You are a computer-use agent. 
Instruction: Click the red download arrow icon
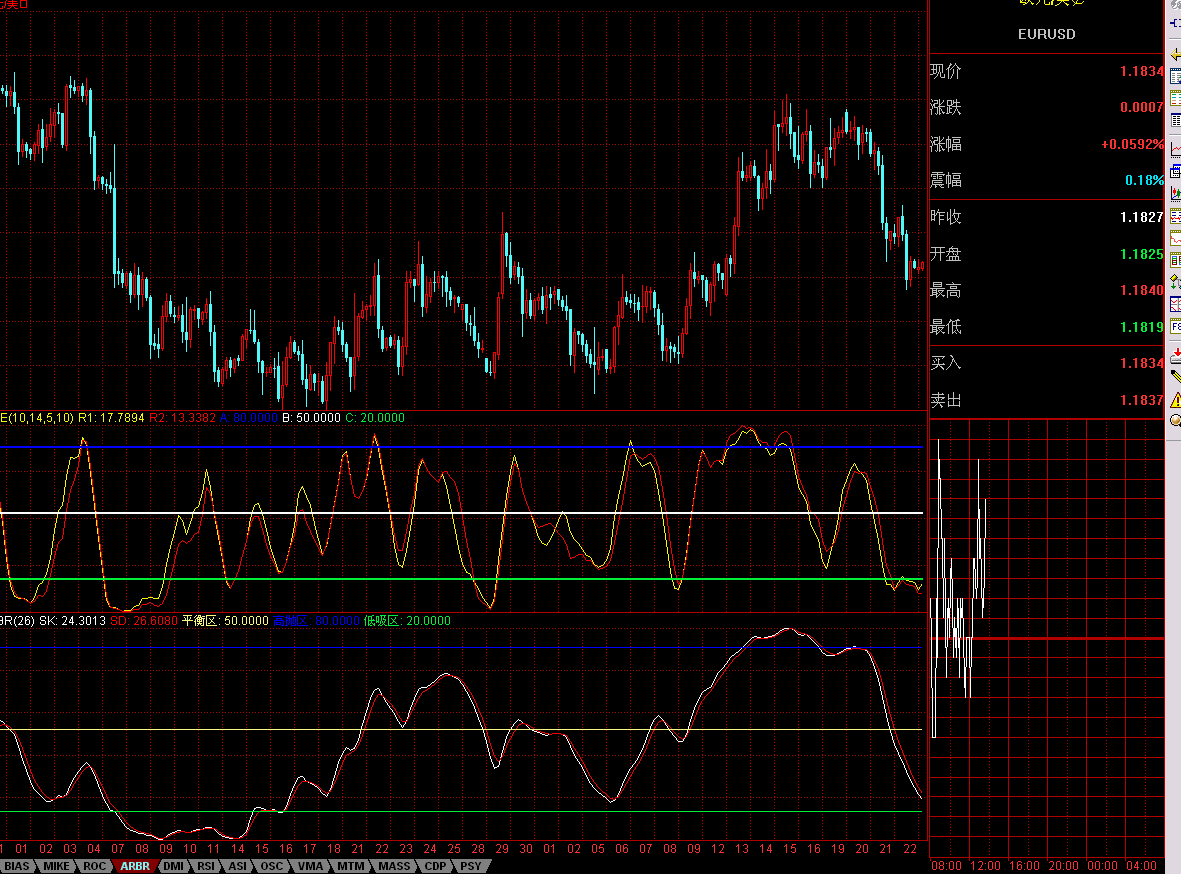1176,356
